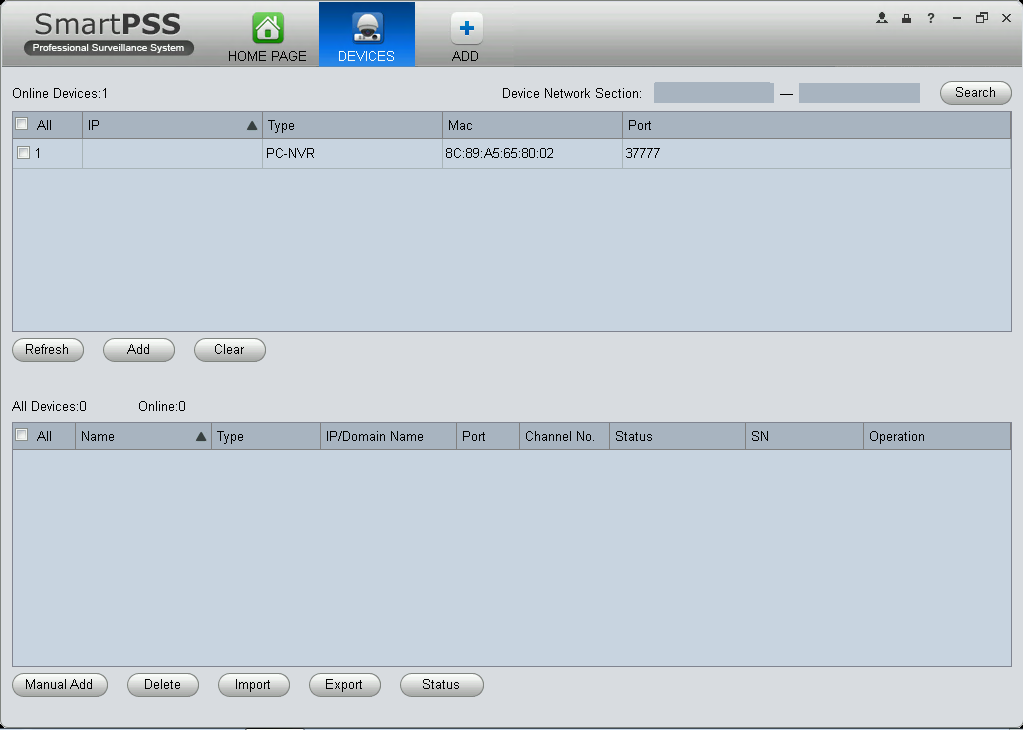Check the box for device row 1
1023x730 pixels.
(x=22, y=153)
